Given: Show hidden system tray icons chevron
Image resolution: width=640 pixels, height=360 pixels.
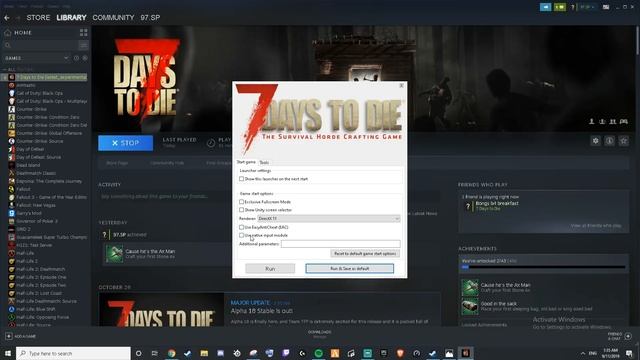Looking at the screenshot, I should (582, 353).
